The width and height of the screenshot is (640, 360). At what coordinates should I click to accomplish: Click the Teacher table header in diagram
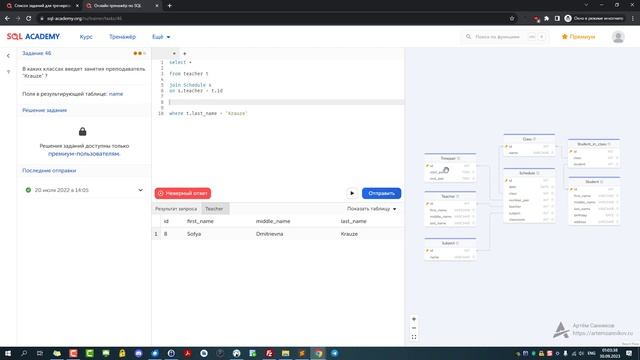tap(450, 196)
